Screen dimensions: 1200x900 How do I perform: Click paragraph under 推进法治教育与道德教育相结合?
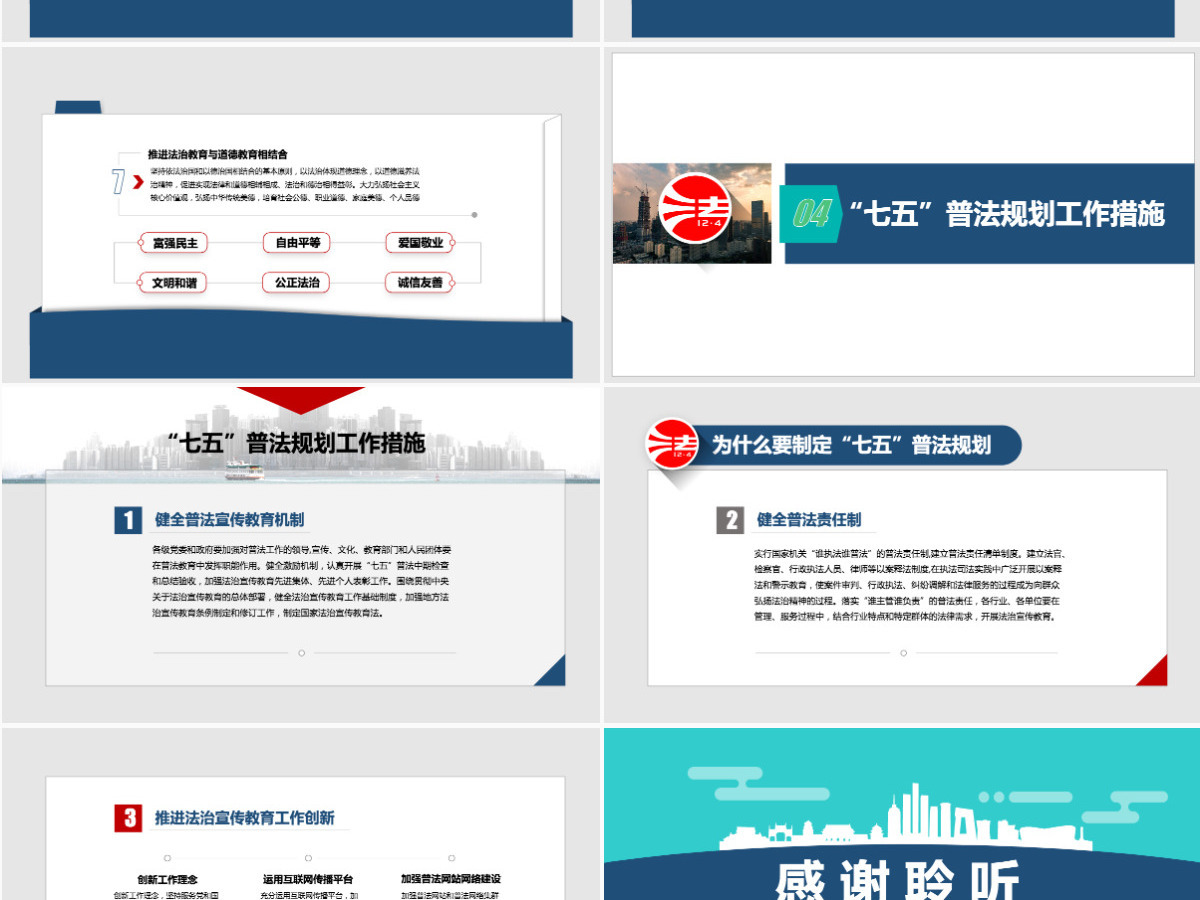coord(285,184)
